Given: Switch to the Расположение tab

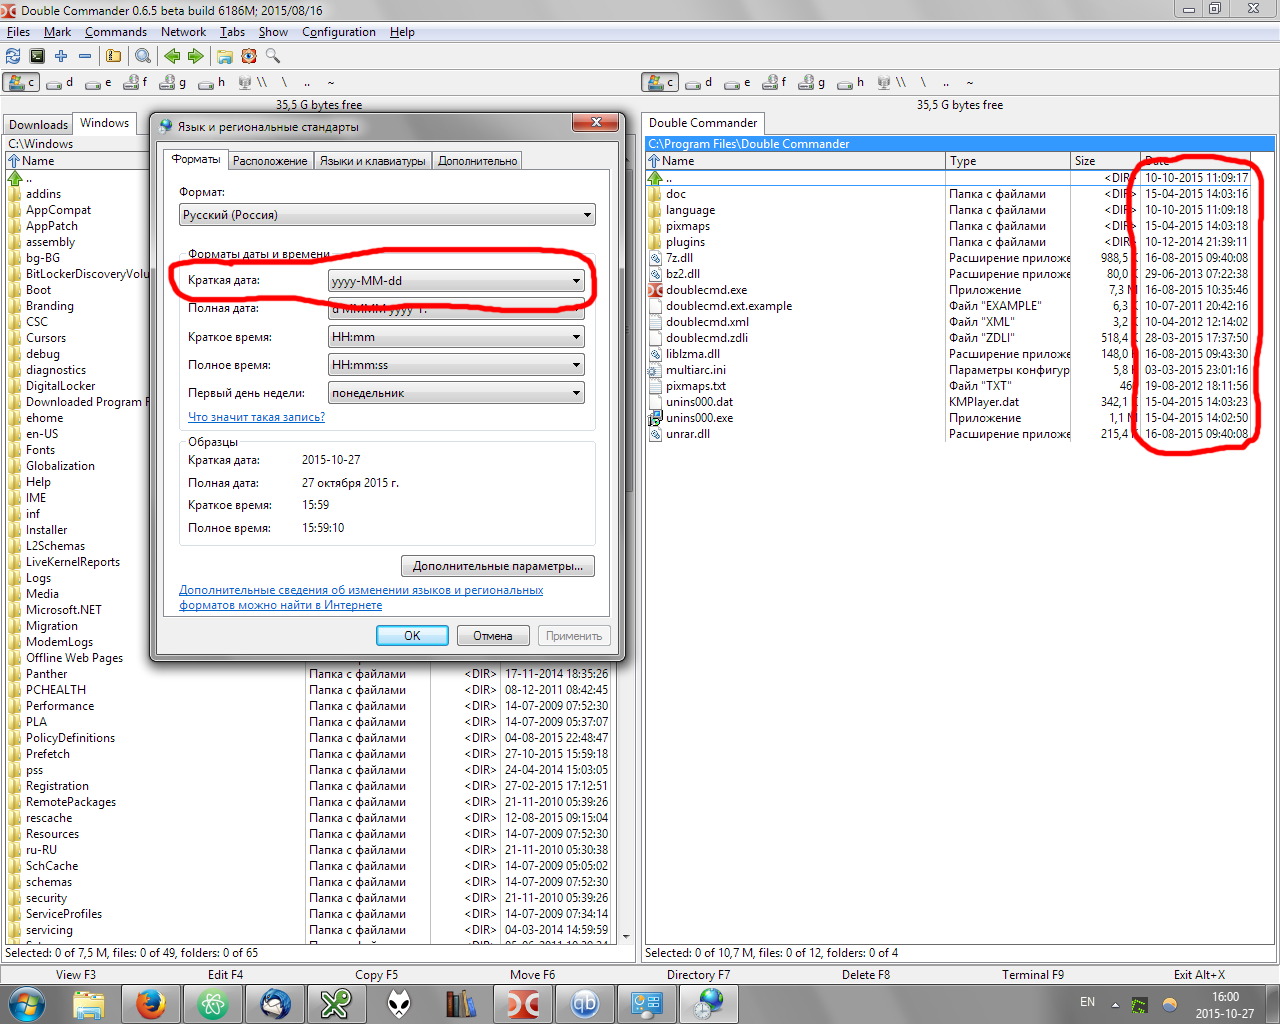Looking at the screenshot, I should [x=270, y=161].
